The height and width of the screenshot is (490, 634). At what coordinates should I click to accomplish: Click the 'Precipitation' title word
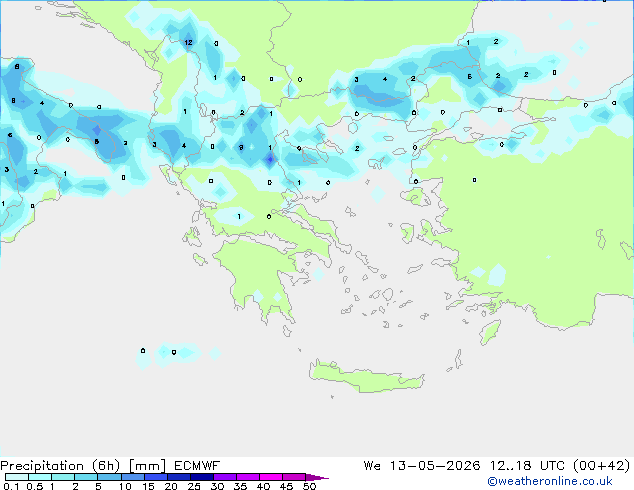(x=42, y=466)
